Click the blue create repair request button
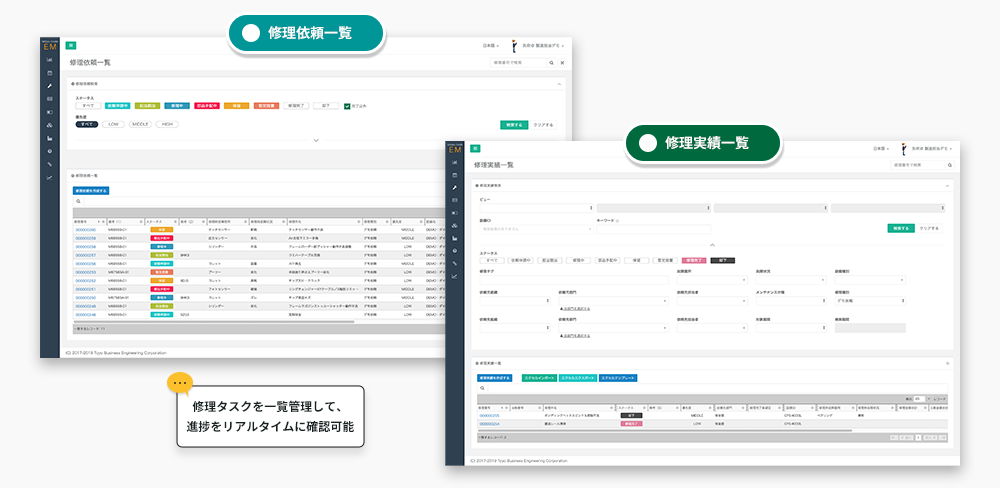Image resolution: width=1000 pixels, height=488 pixels. pos(91,190)
